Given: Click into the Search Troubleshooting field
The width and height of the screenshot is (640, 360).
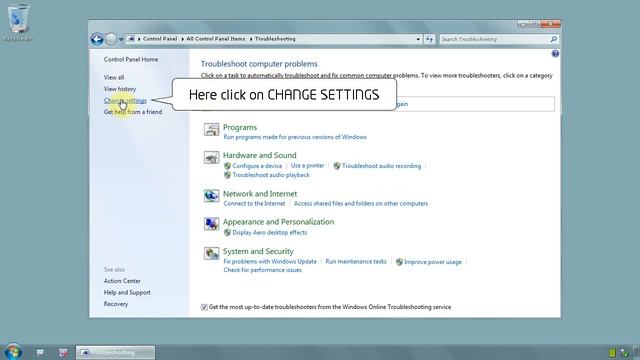Looking at the screenshot, I should coord(495,39).
